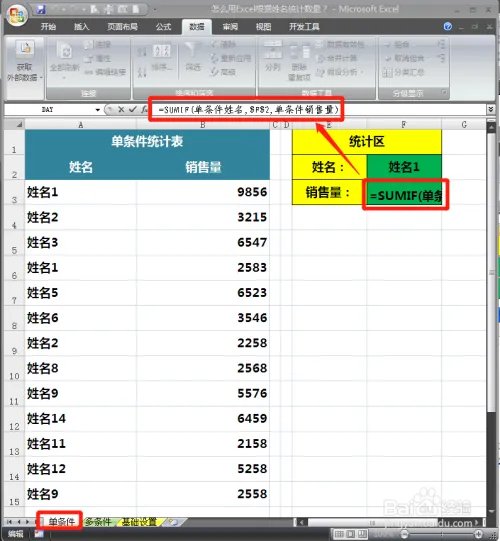Select green cell containing 姓名1 in 统计区
Screen dimensions: 500x541
point(404,167)
